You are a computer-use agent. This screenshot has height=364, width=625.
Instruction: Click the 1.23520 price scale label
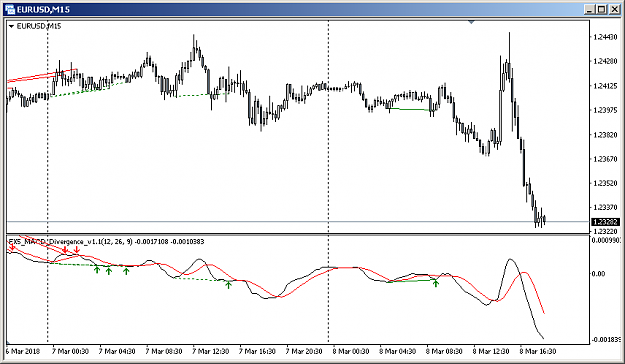click(x=605, y=183)
